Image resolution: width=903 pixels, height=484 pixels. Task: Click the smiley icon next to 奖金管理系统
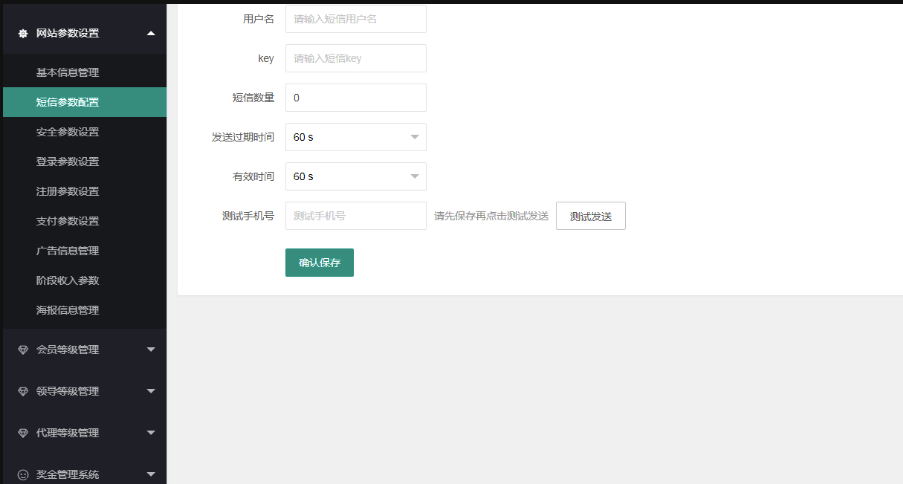(23, 474)
